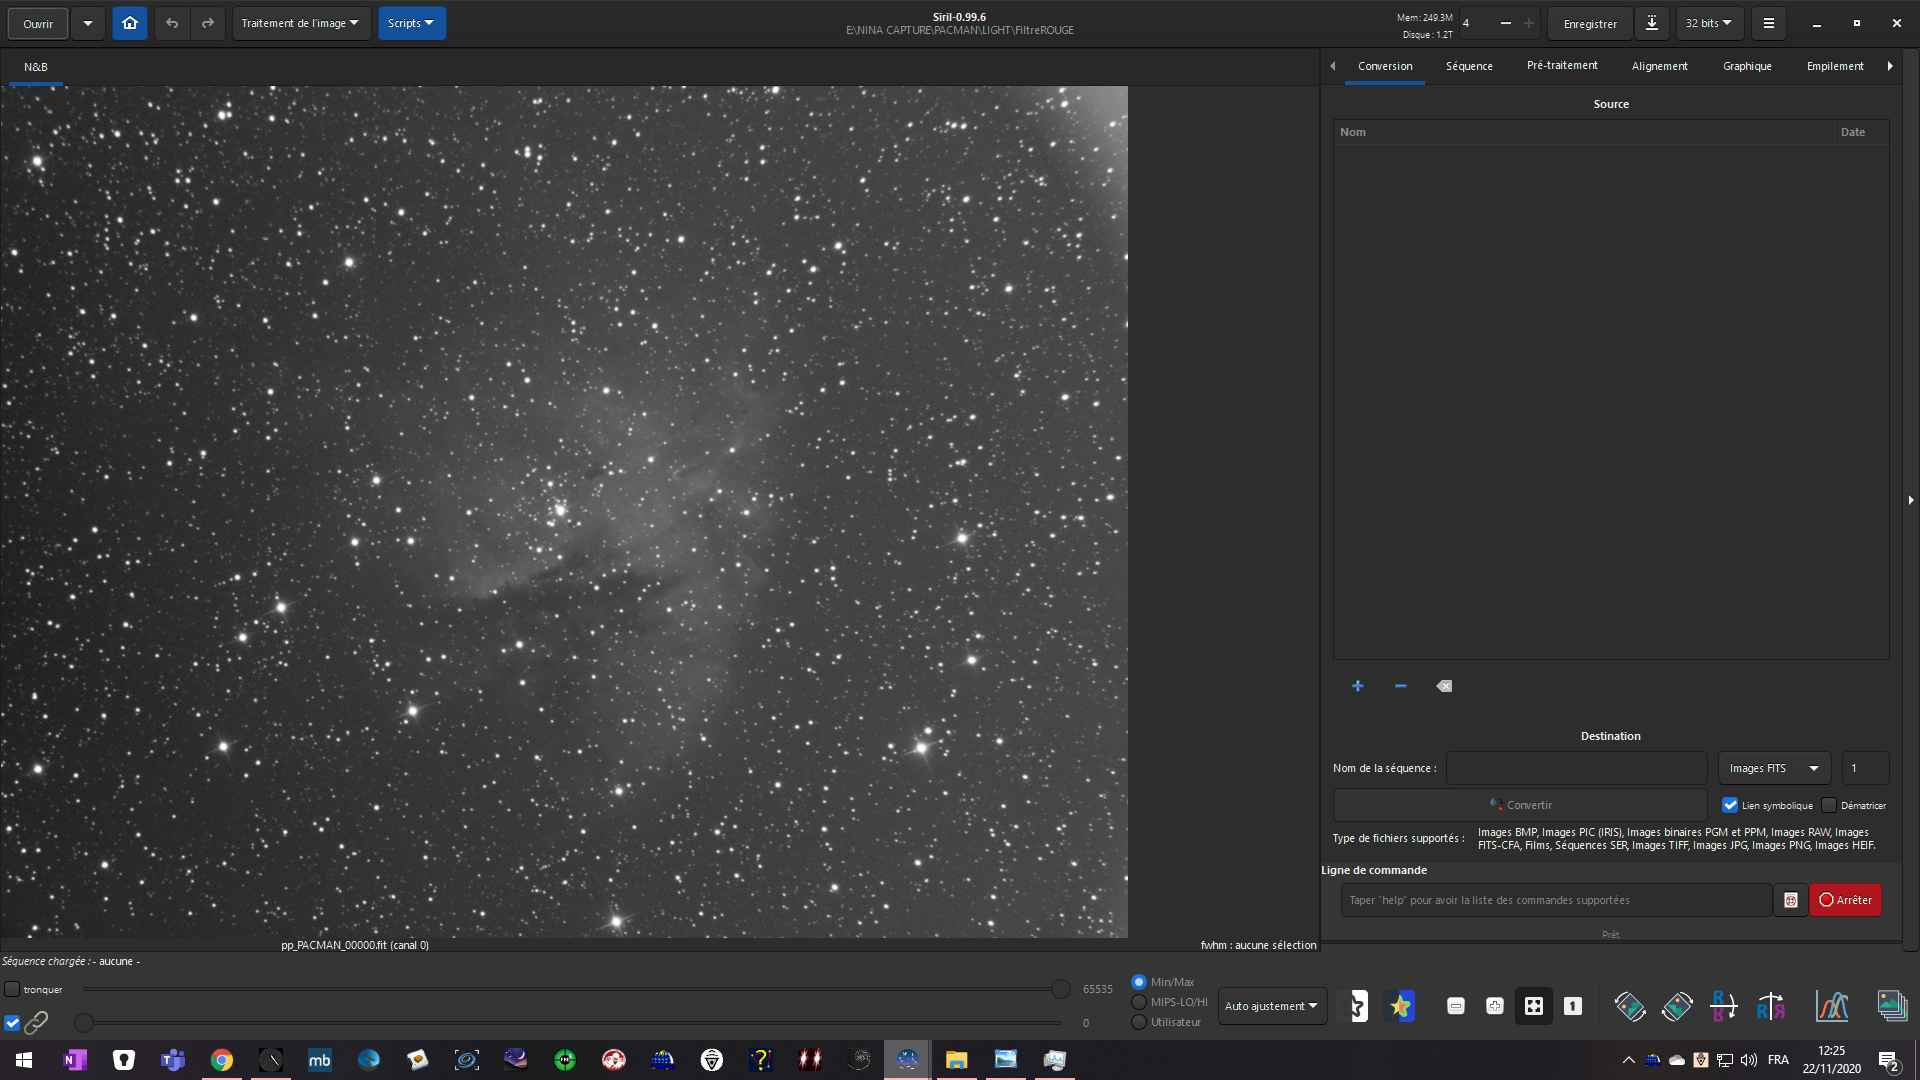Click the add source file plus icon
This screenshot has height=1080, width=1920.
coord(1357,686)
